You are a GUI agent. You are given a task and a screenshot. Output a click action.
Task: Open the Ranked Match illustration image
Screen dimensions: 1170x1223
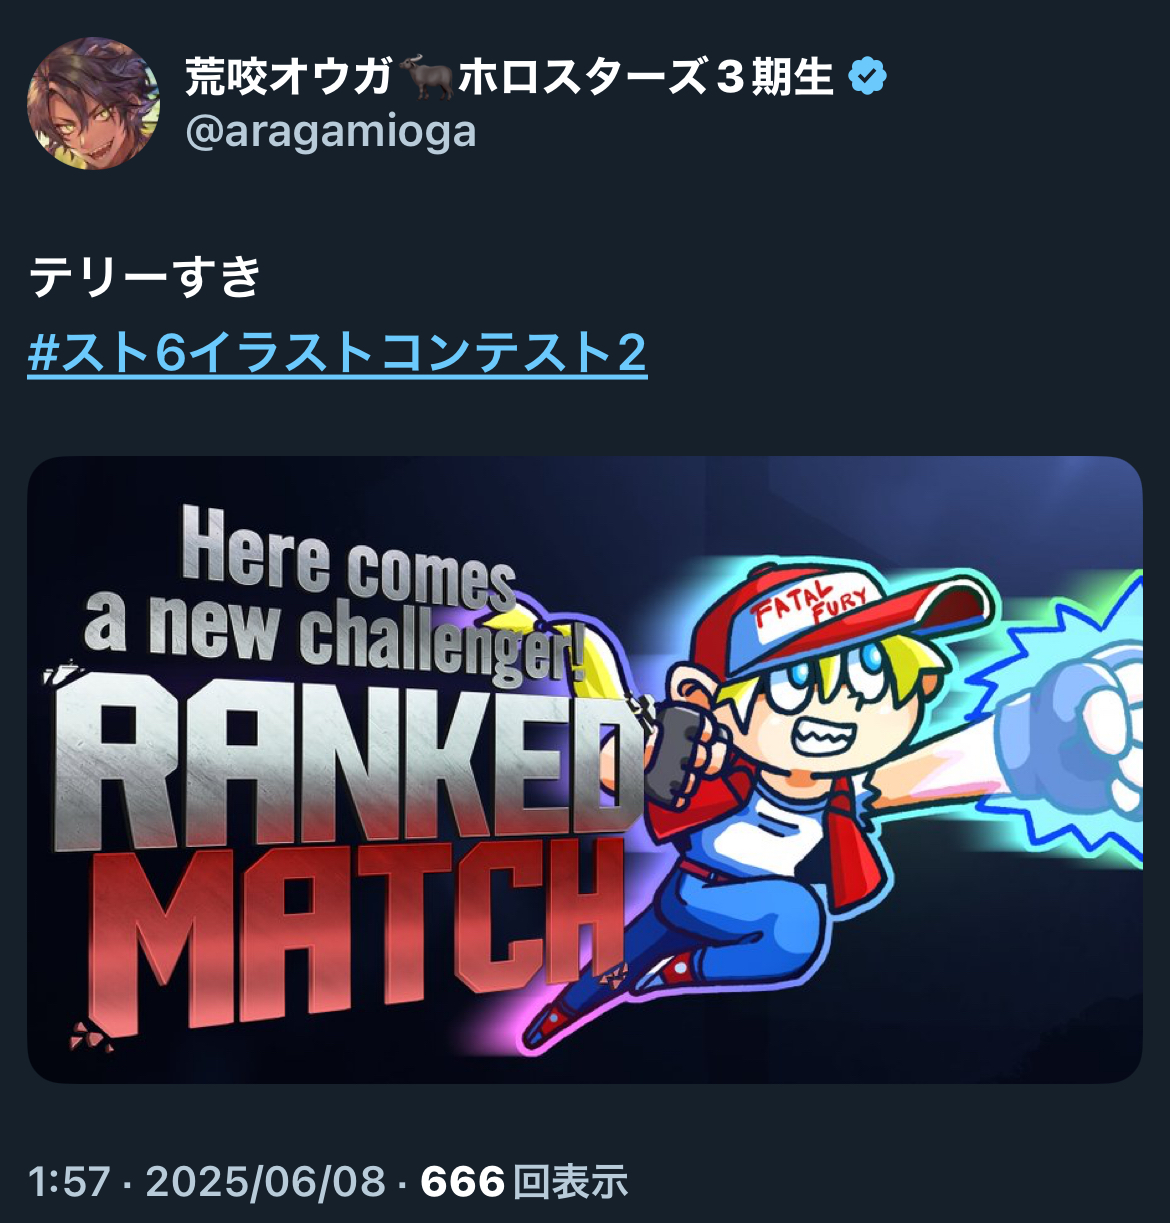click(585, 770)
